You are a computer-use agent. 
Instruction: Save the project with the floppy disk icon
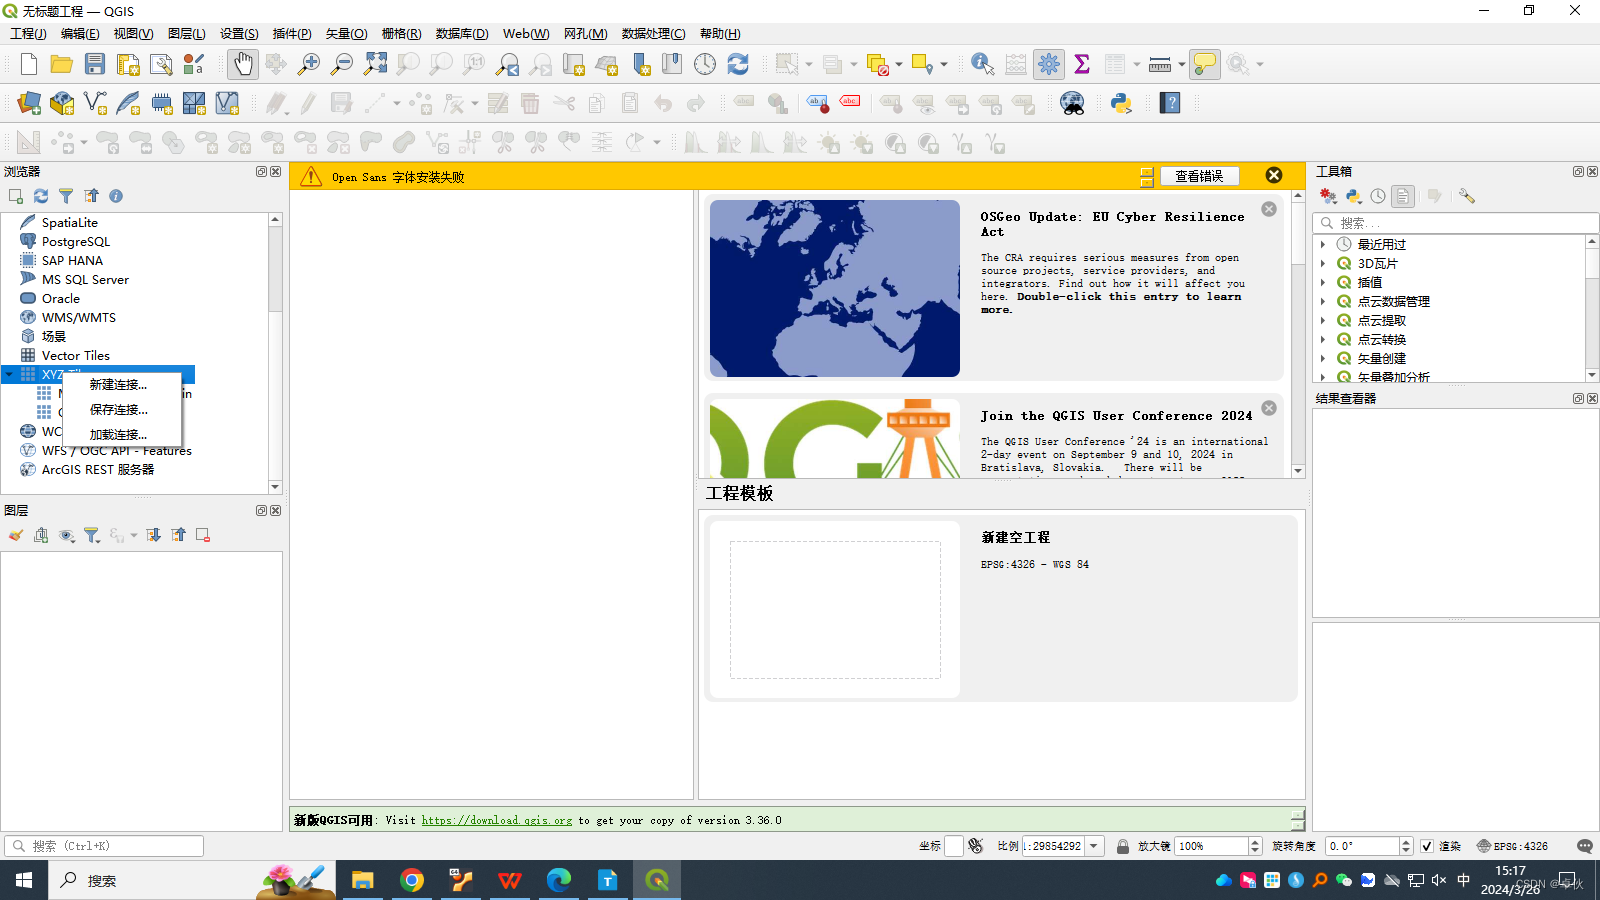click(x=95, y=64)
